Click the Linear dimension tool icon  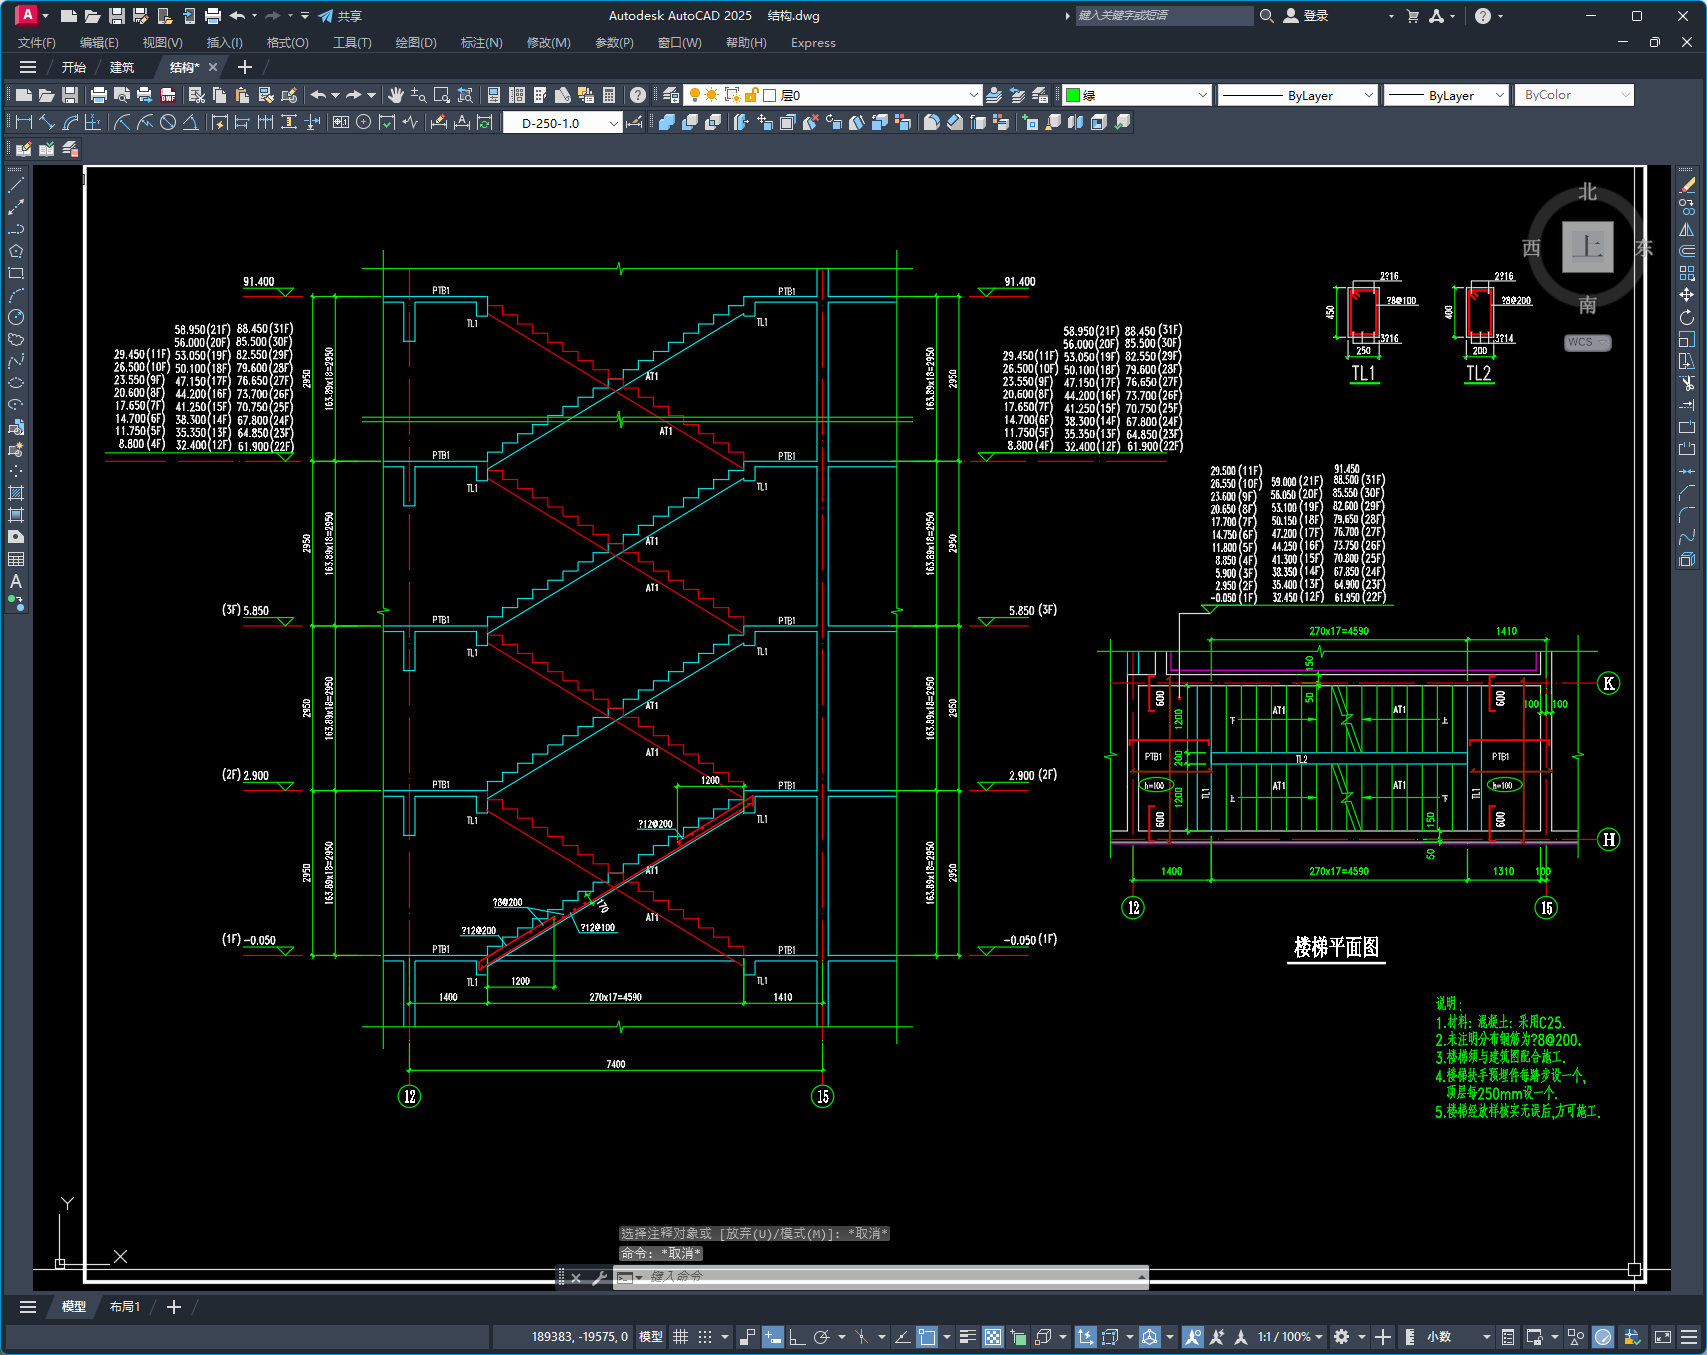click(24, 122)
